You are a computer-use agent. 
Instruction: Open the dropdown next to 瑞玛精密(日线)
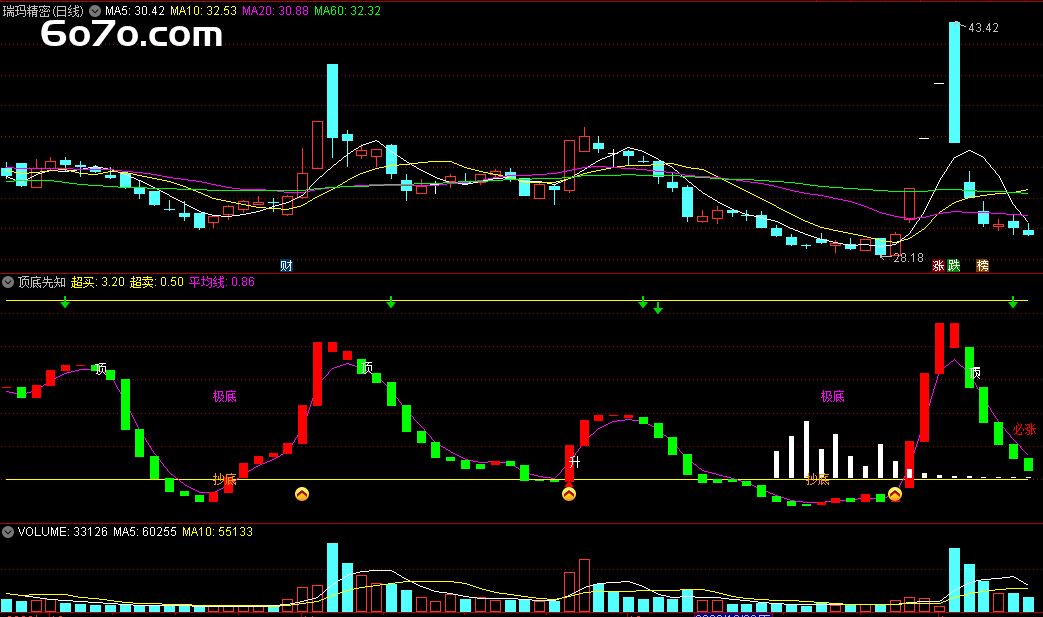coord(95,11)
